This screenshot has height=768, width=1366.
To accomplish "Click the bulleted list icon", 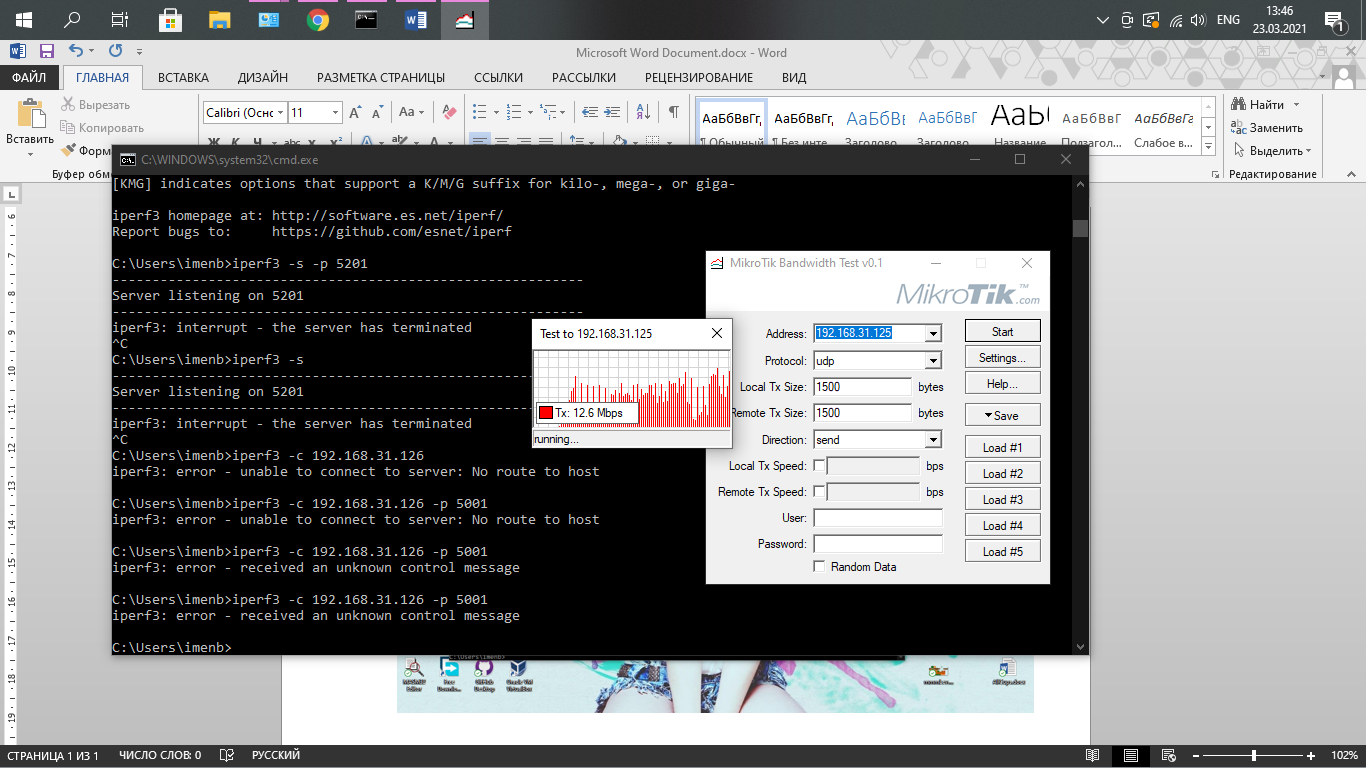I will tap(480, 112).
